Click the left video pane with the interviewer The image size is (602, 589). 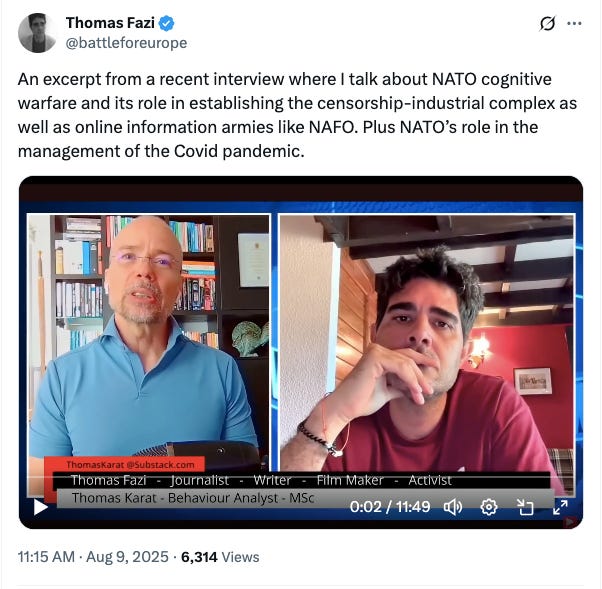coord(149,342)
